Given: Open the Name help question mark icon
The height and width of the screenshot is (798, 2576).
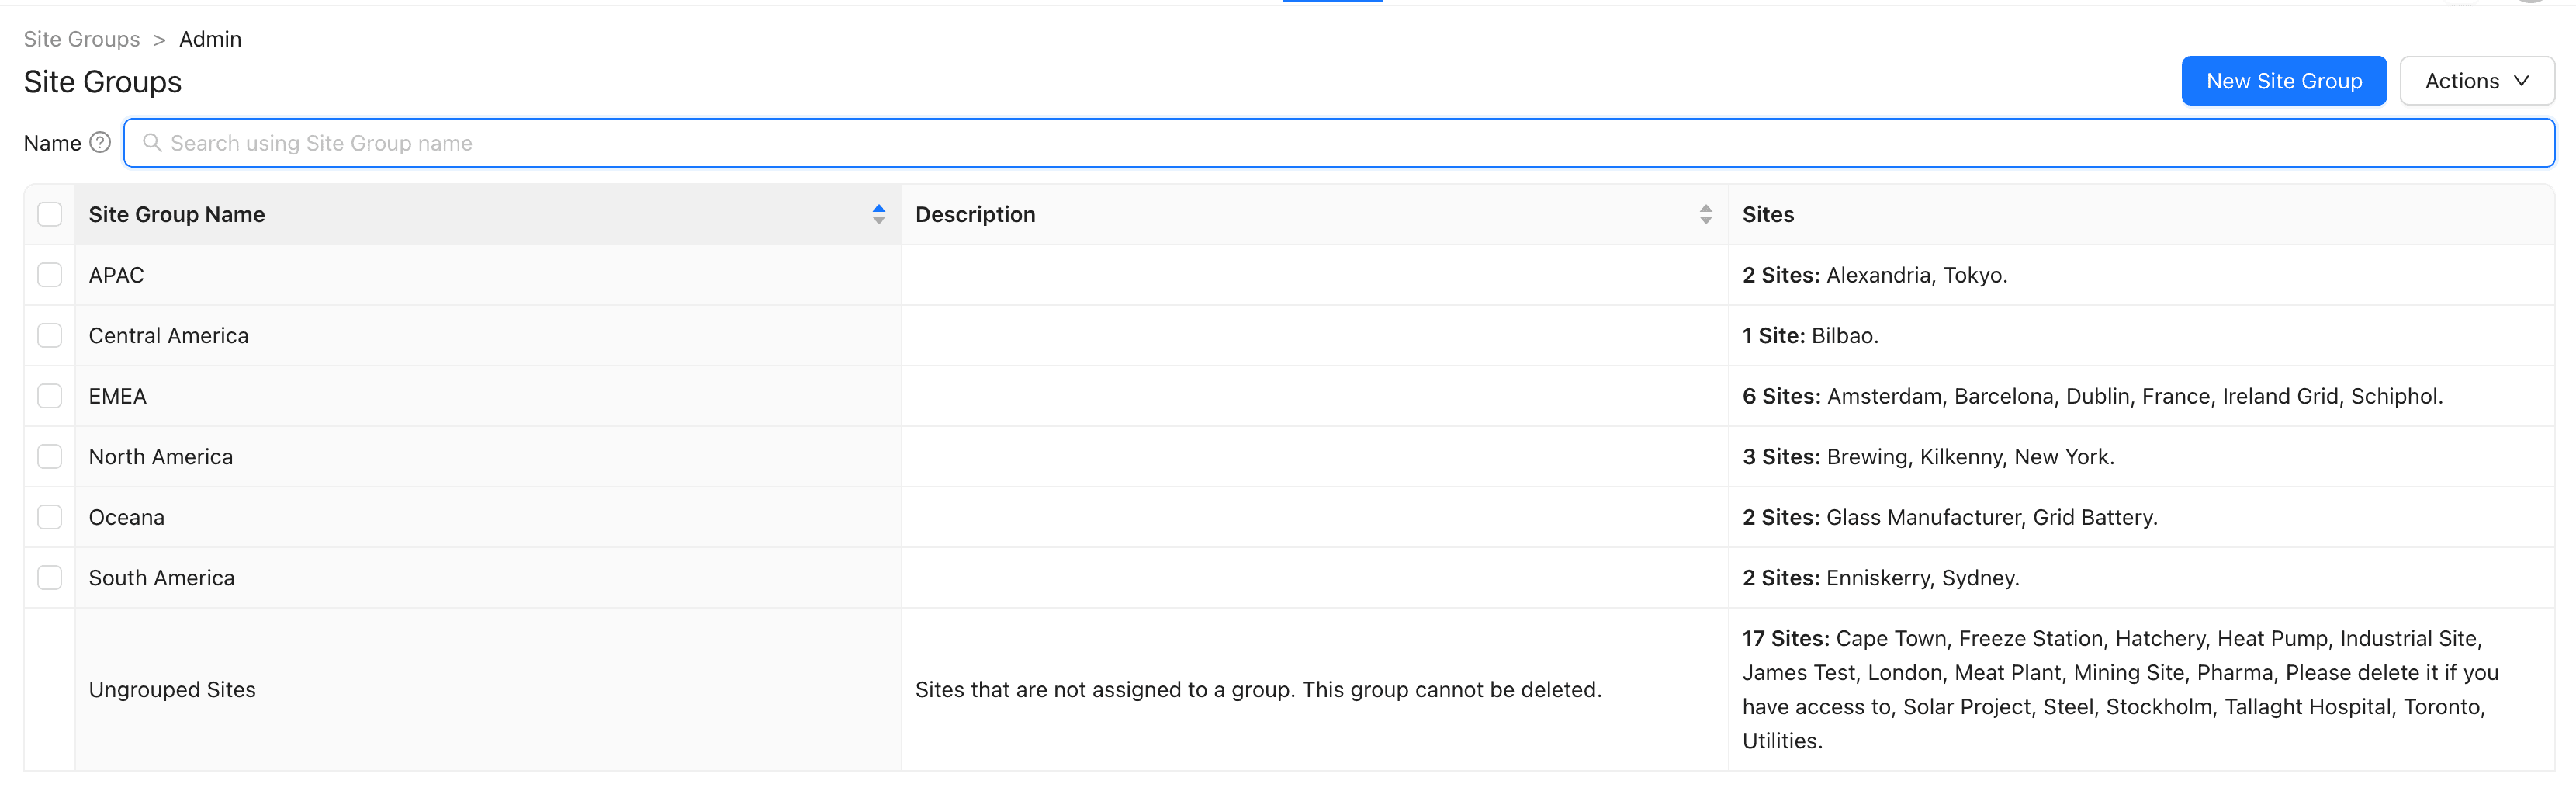Looking at the screenshot, I should 100,142.
